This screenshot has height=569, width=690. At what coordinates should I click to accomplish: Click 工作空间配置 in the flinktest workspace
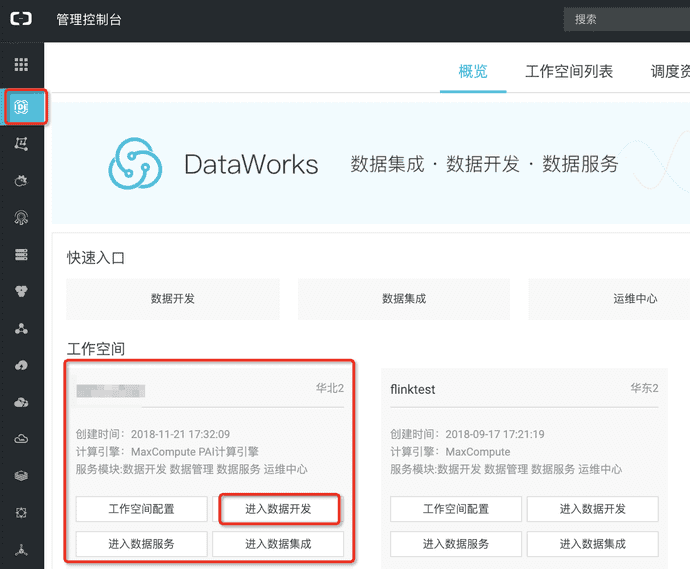456,509
